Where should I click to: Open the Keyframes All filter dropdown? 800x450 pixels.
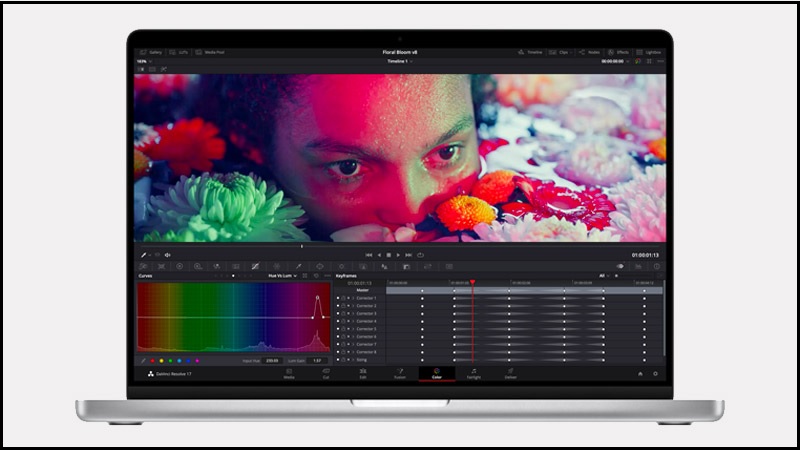[604, 276]
